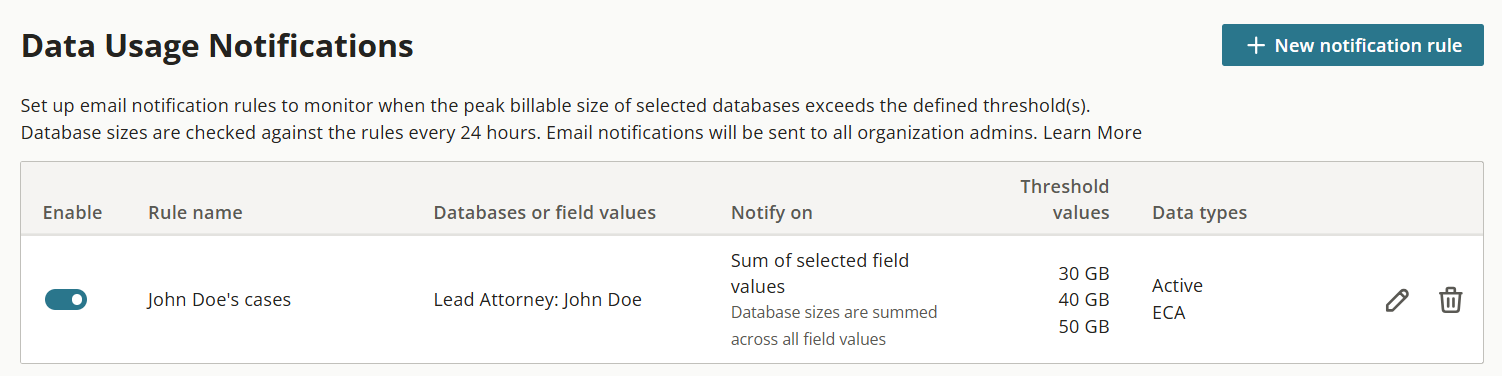Screen dimensions: 1502x376
Task: Click the 50 GB threshold value
Action: tap(1083, 326)
